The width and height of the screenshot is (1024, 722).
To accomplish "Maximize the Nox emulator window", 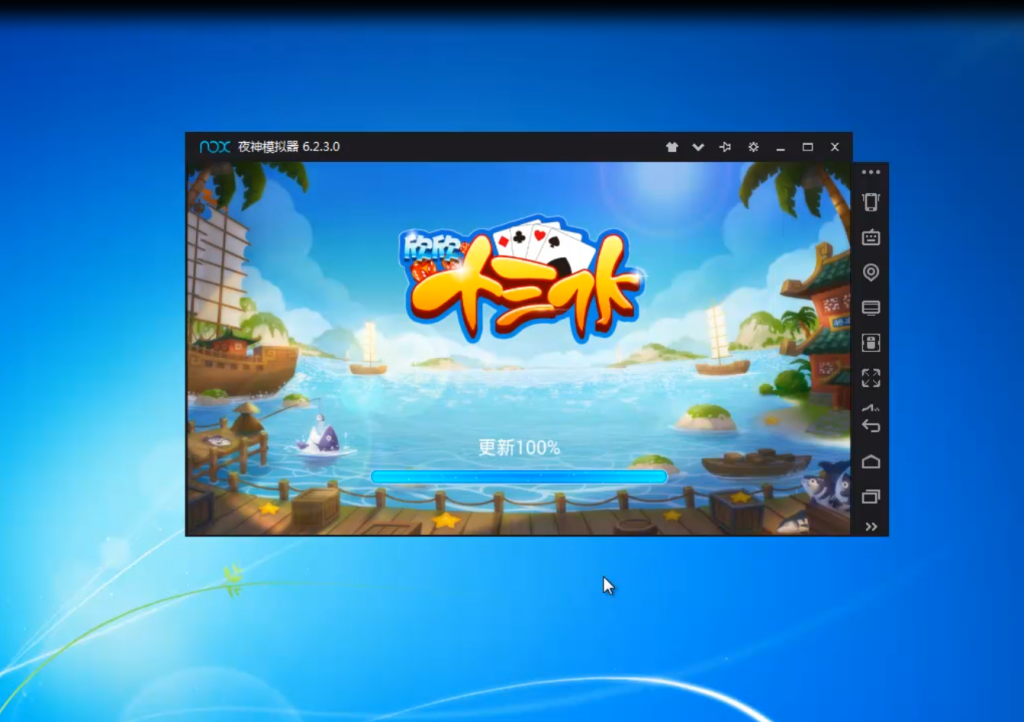I will (808, 147).
